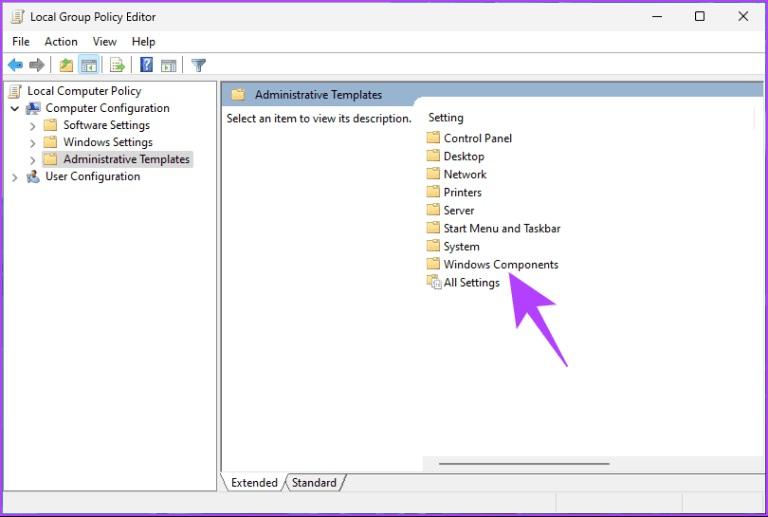Close the Local Group Policy Editor window
Image resolution: width=768 pixels, height=517 pixels.
click(x=743, y=17)
